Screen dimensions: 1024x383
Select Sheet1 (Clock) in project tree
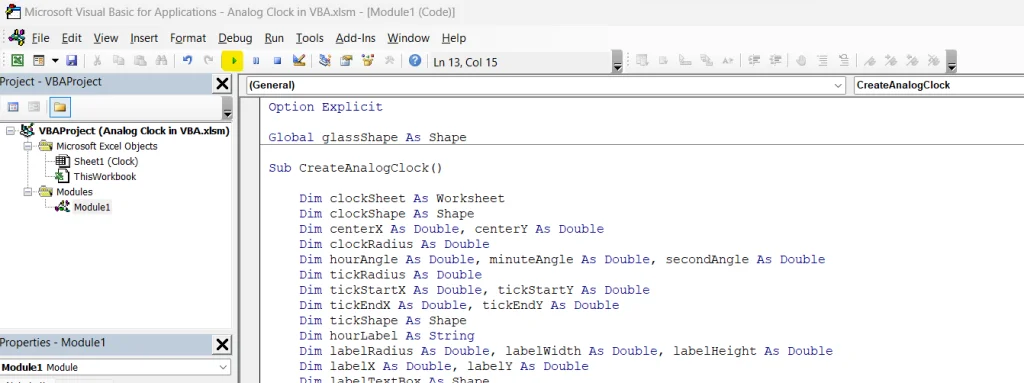pyautogui.click(x=106, y=161)
